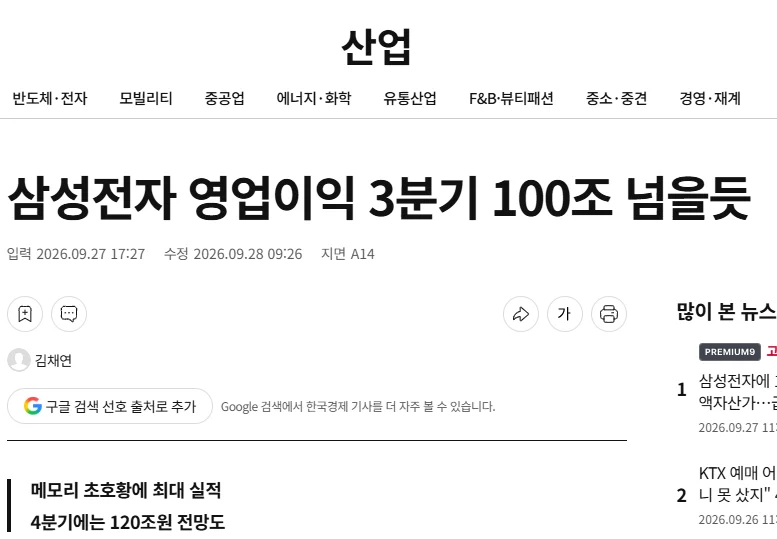The height and width of the screenshot is (539, 777).
Task: Click the 수정 2026.09.28 09:26 timestamp
Action: [x=233, y=254]
